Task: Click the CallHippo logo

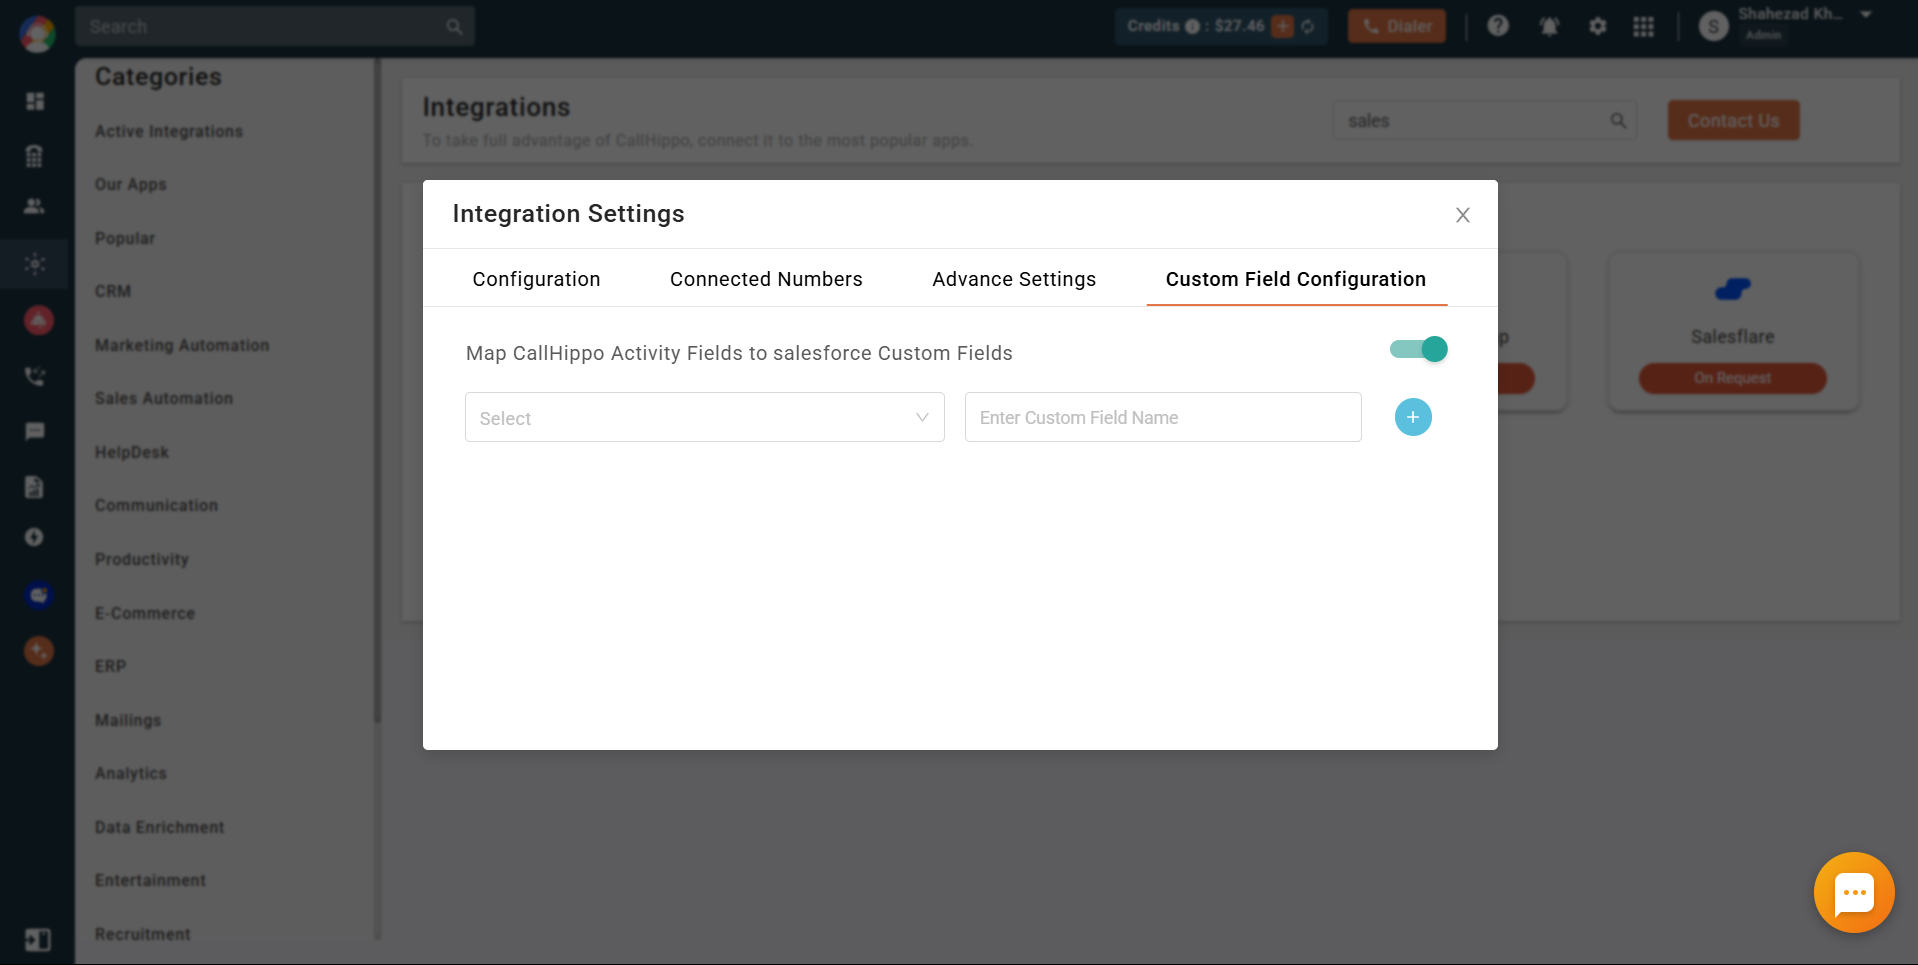Action: click(x=37, y=34)
